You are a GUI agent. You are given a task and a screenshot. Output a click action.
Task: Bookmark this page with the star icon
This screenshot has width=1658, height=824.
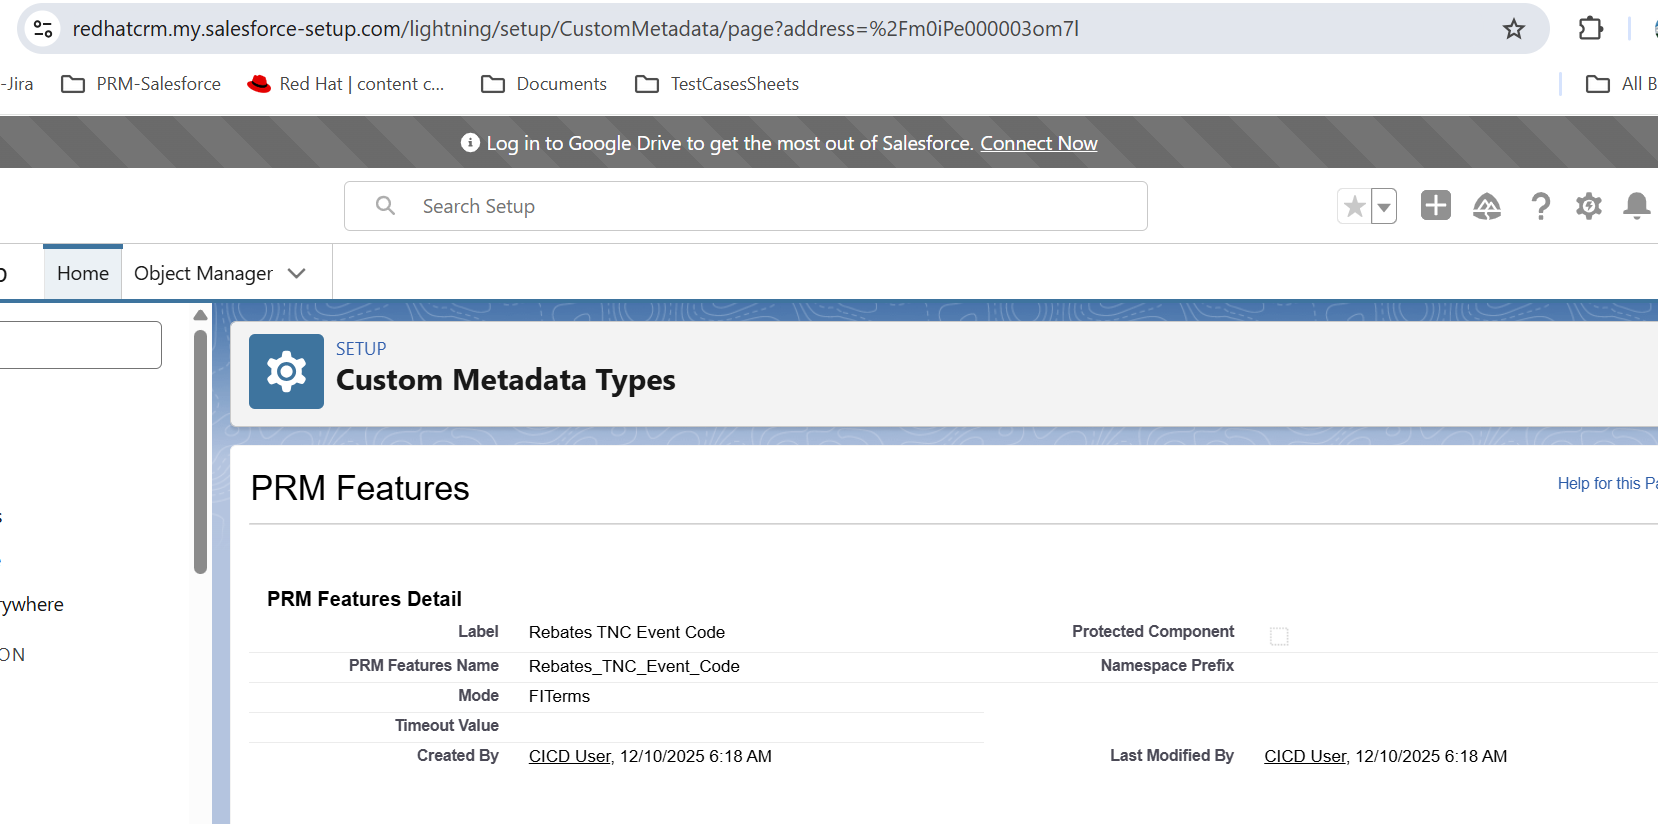coord(1513,29)
